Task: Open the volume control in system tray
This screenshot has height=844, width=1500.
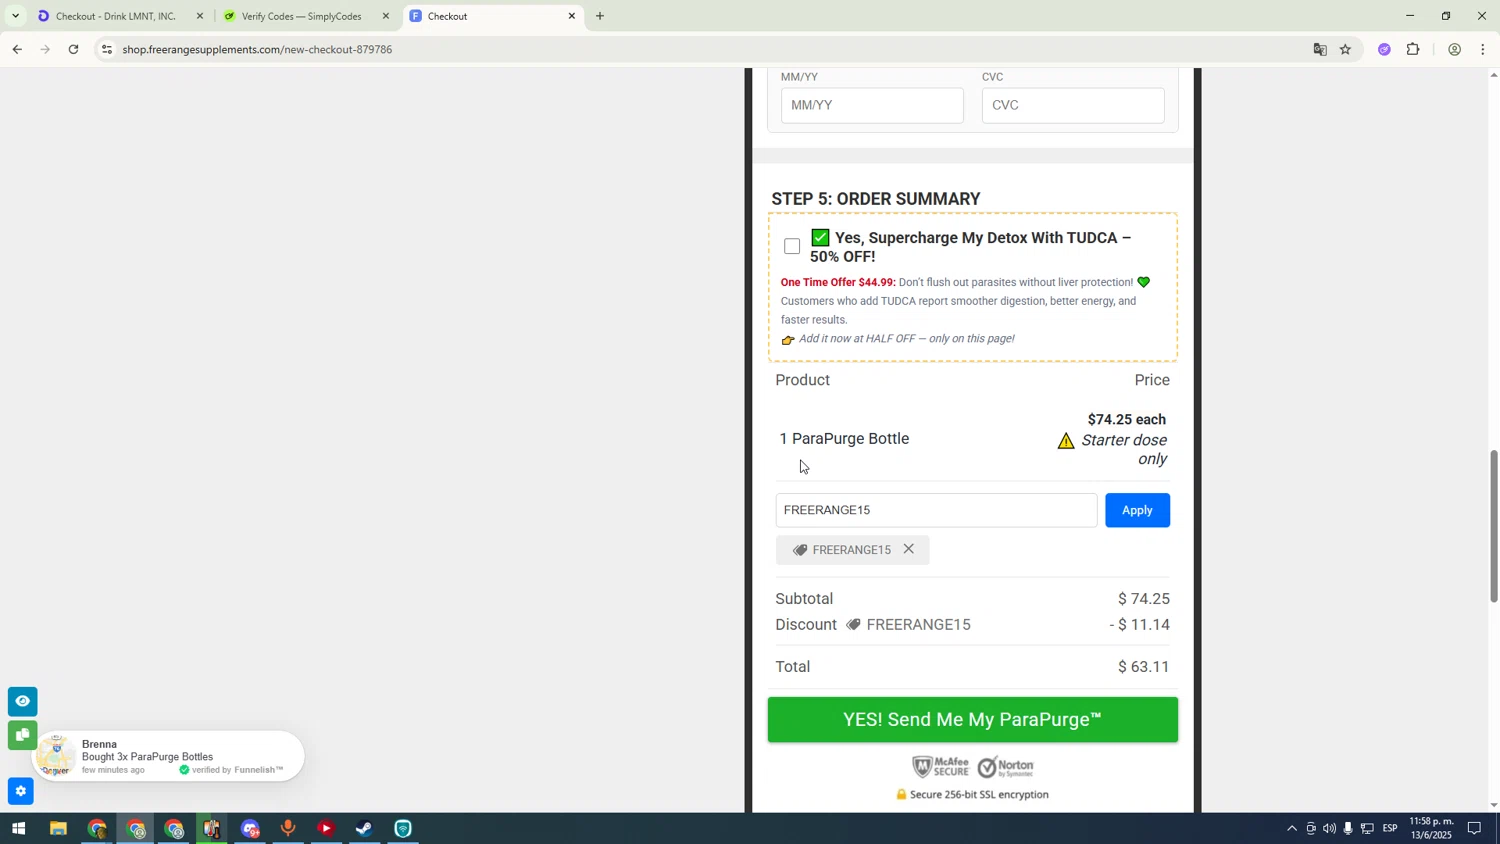Action: (1329, 829)
